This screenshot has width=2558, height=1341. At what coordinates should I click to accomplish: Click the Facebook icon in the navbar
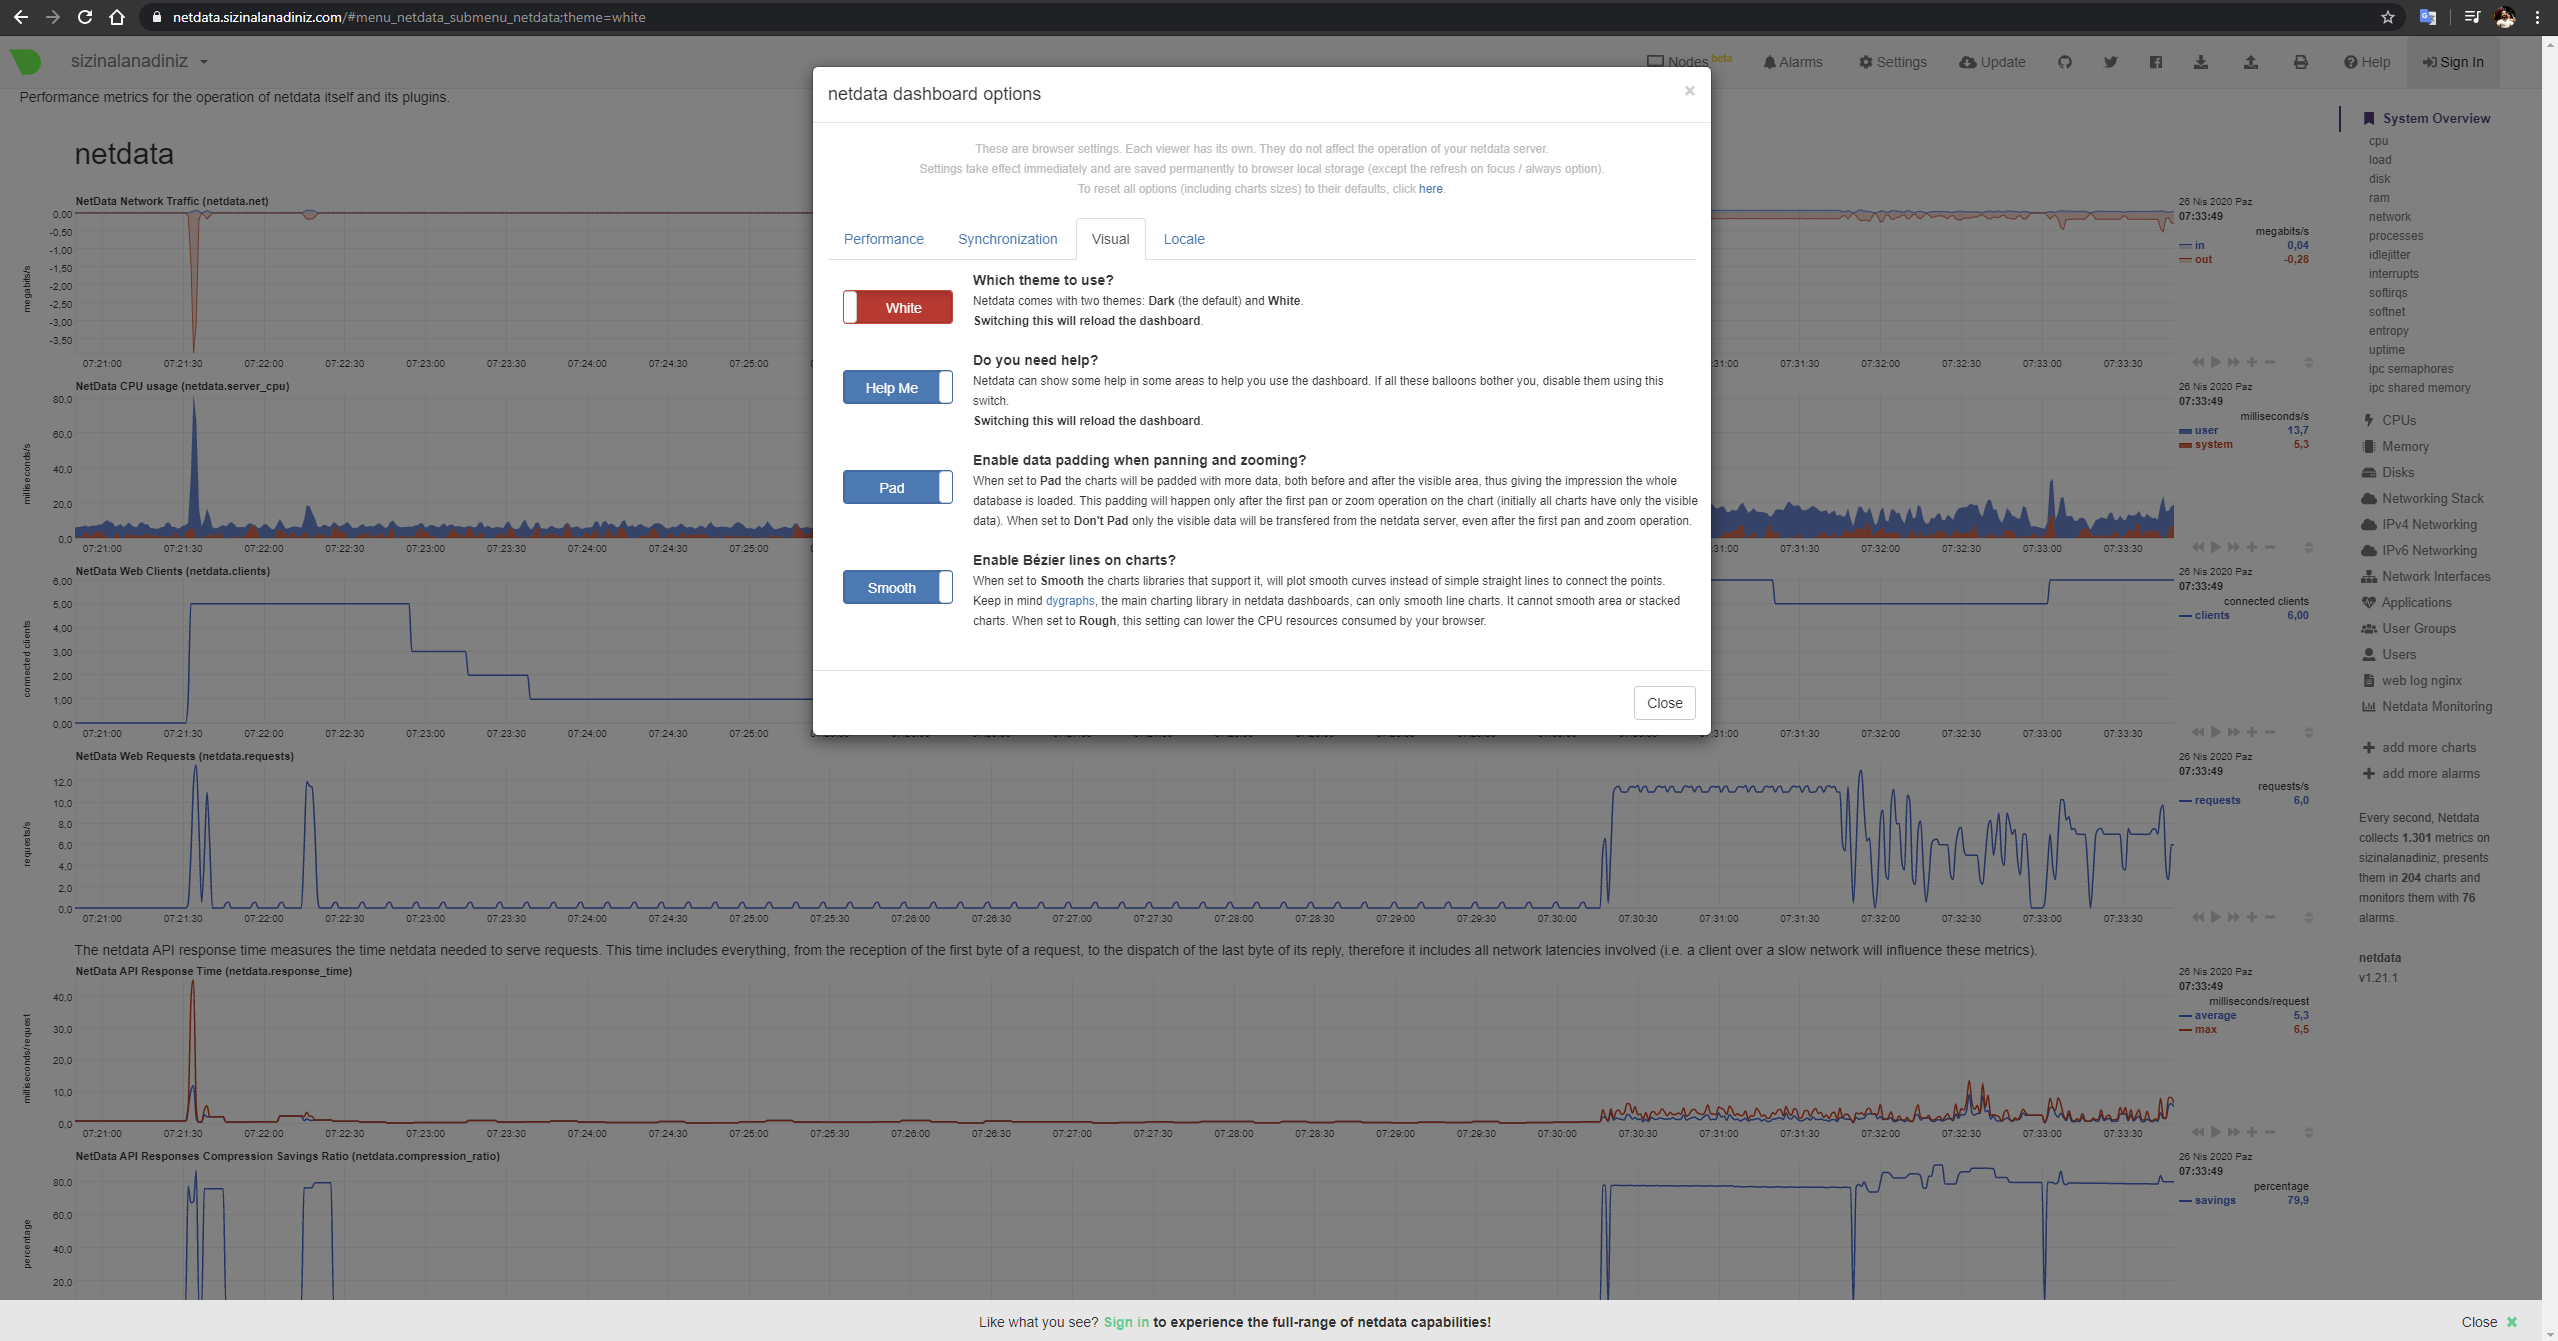(2155, 62)
